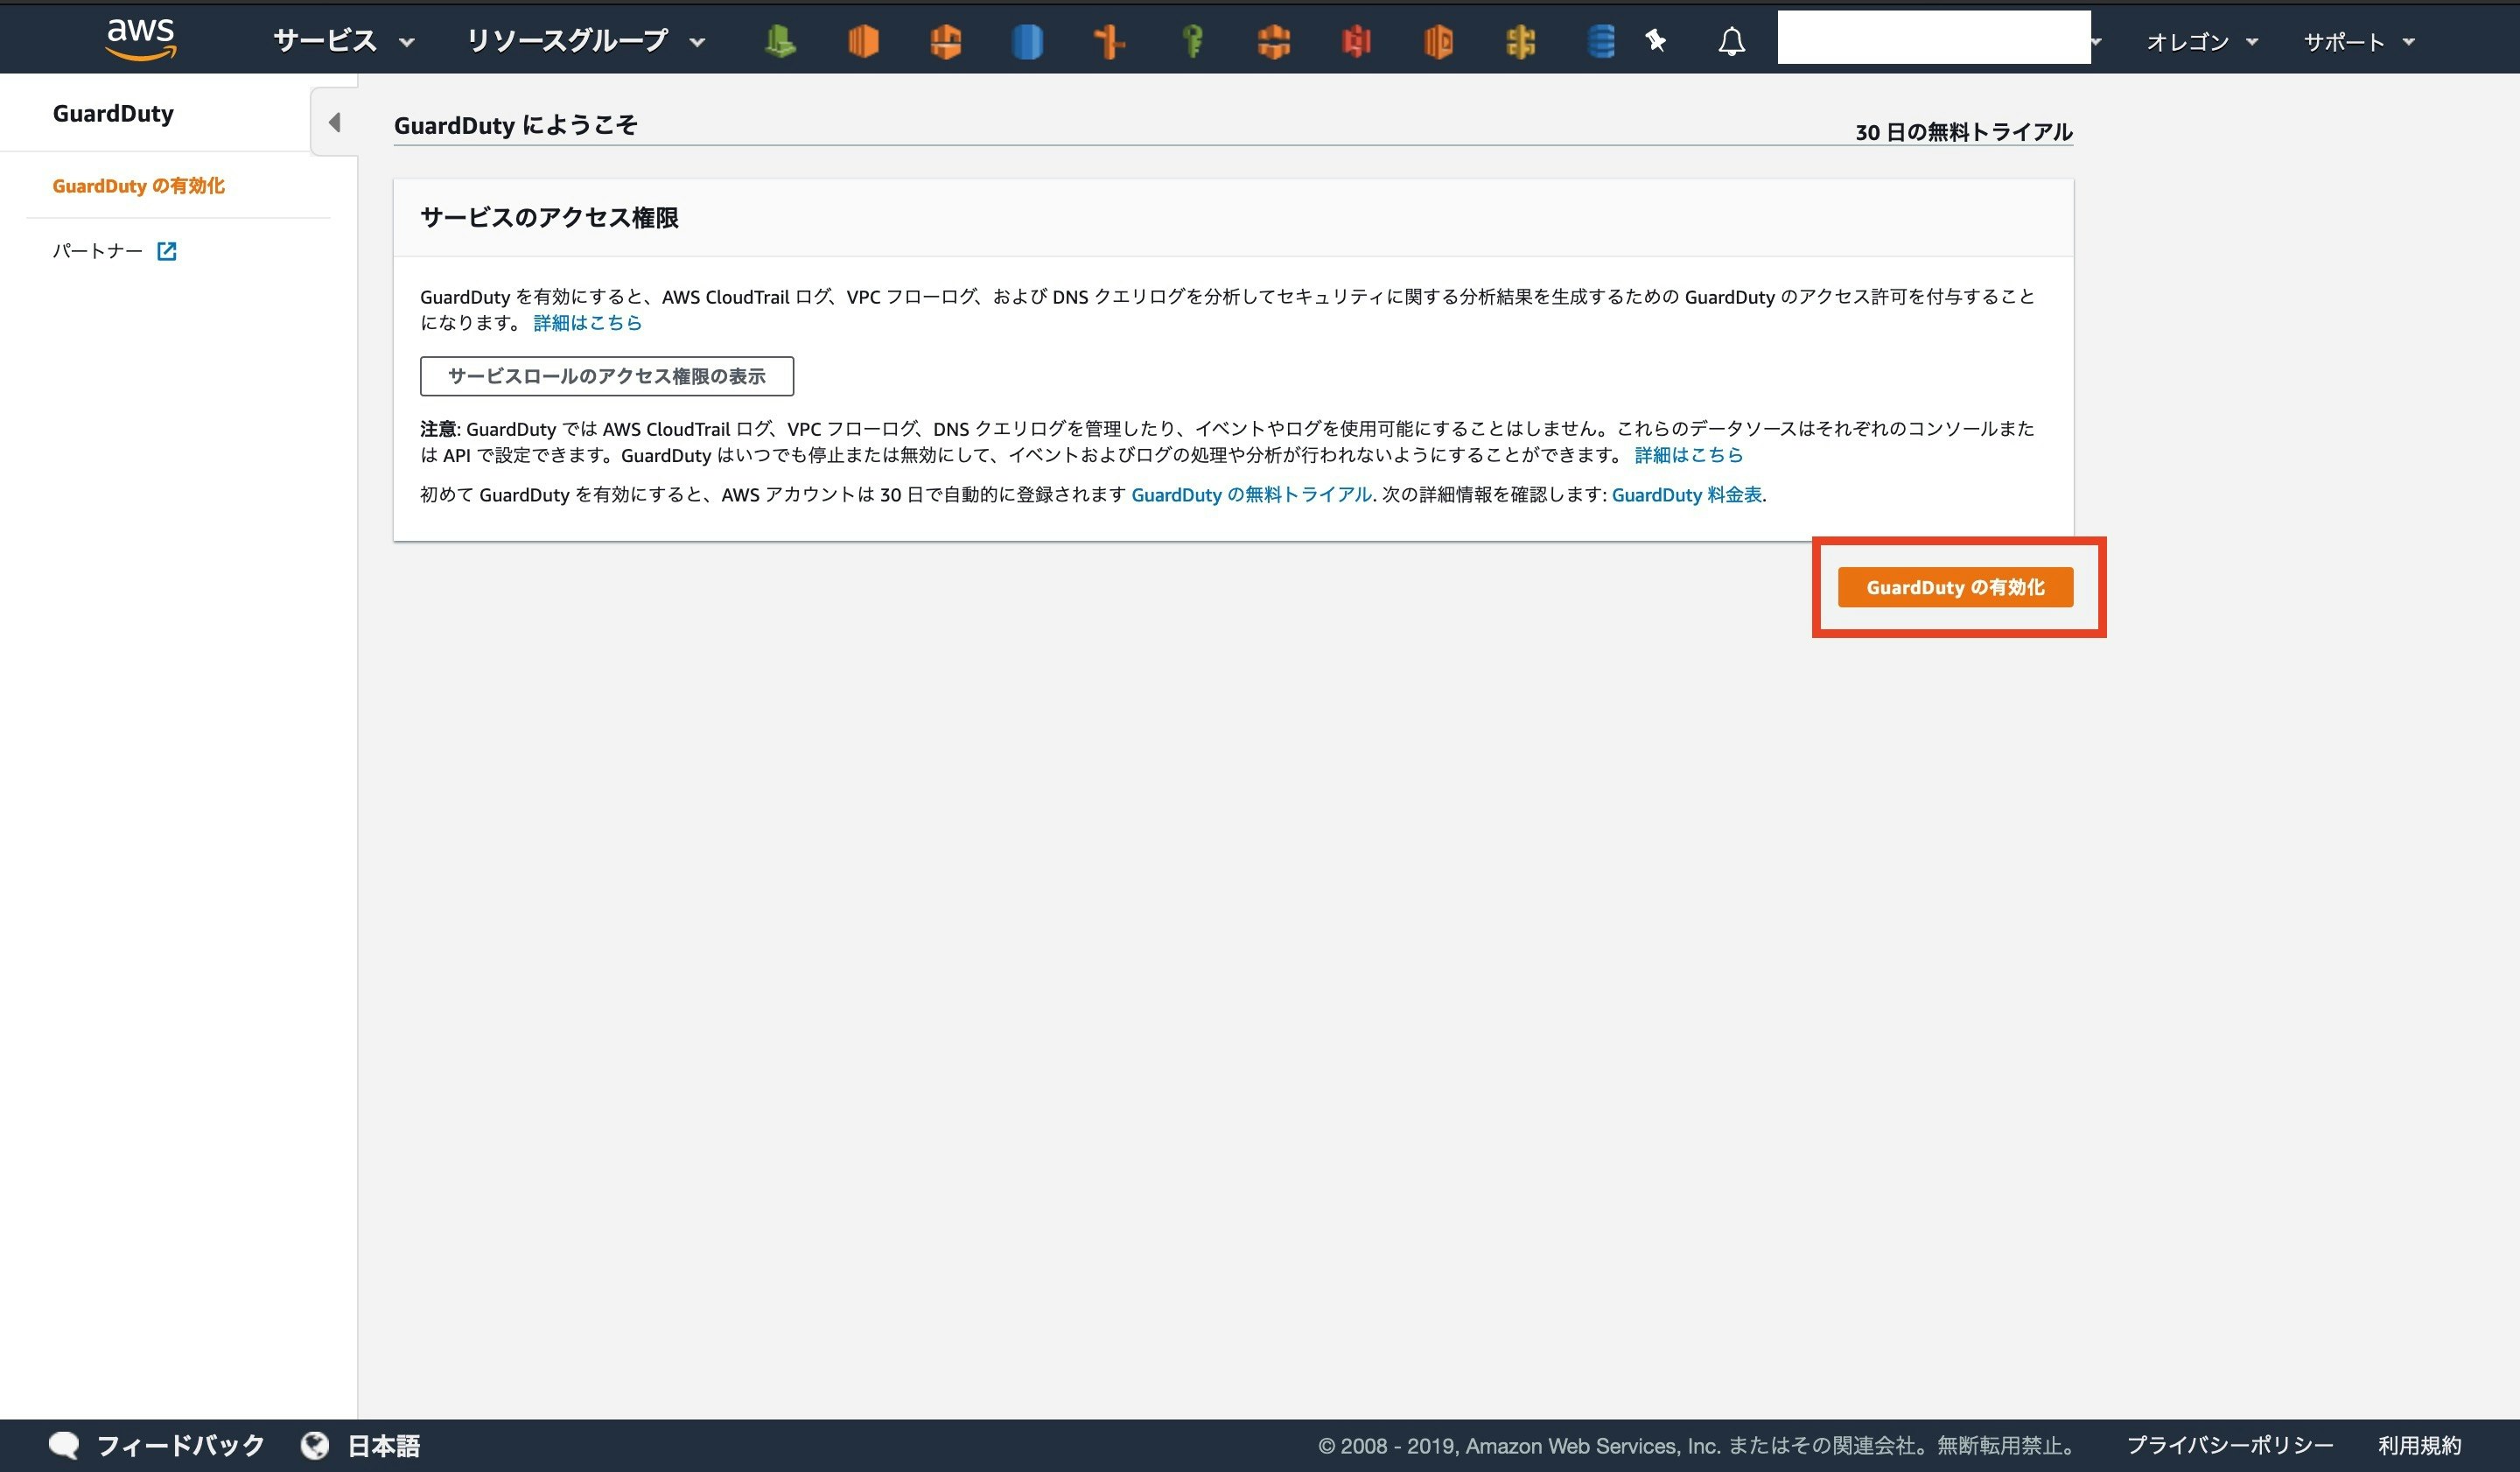
Task: Click the pushpin icon to edit shortcuts
Action: pyautogui.click(x=1656, y=41)
